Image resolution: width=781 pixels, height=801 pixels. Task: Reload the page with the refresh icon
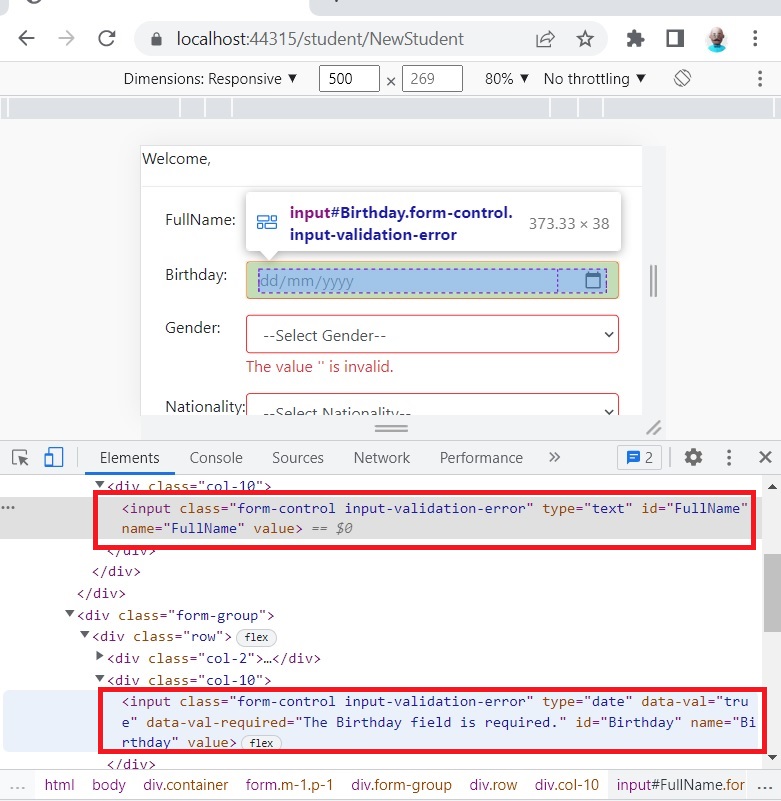(x=107, y=38)
